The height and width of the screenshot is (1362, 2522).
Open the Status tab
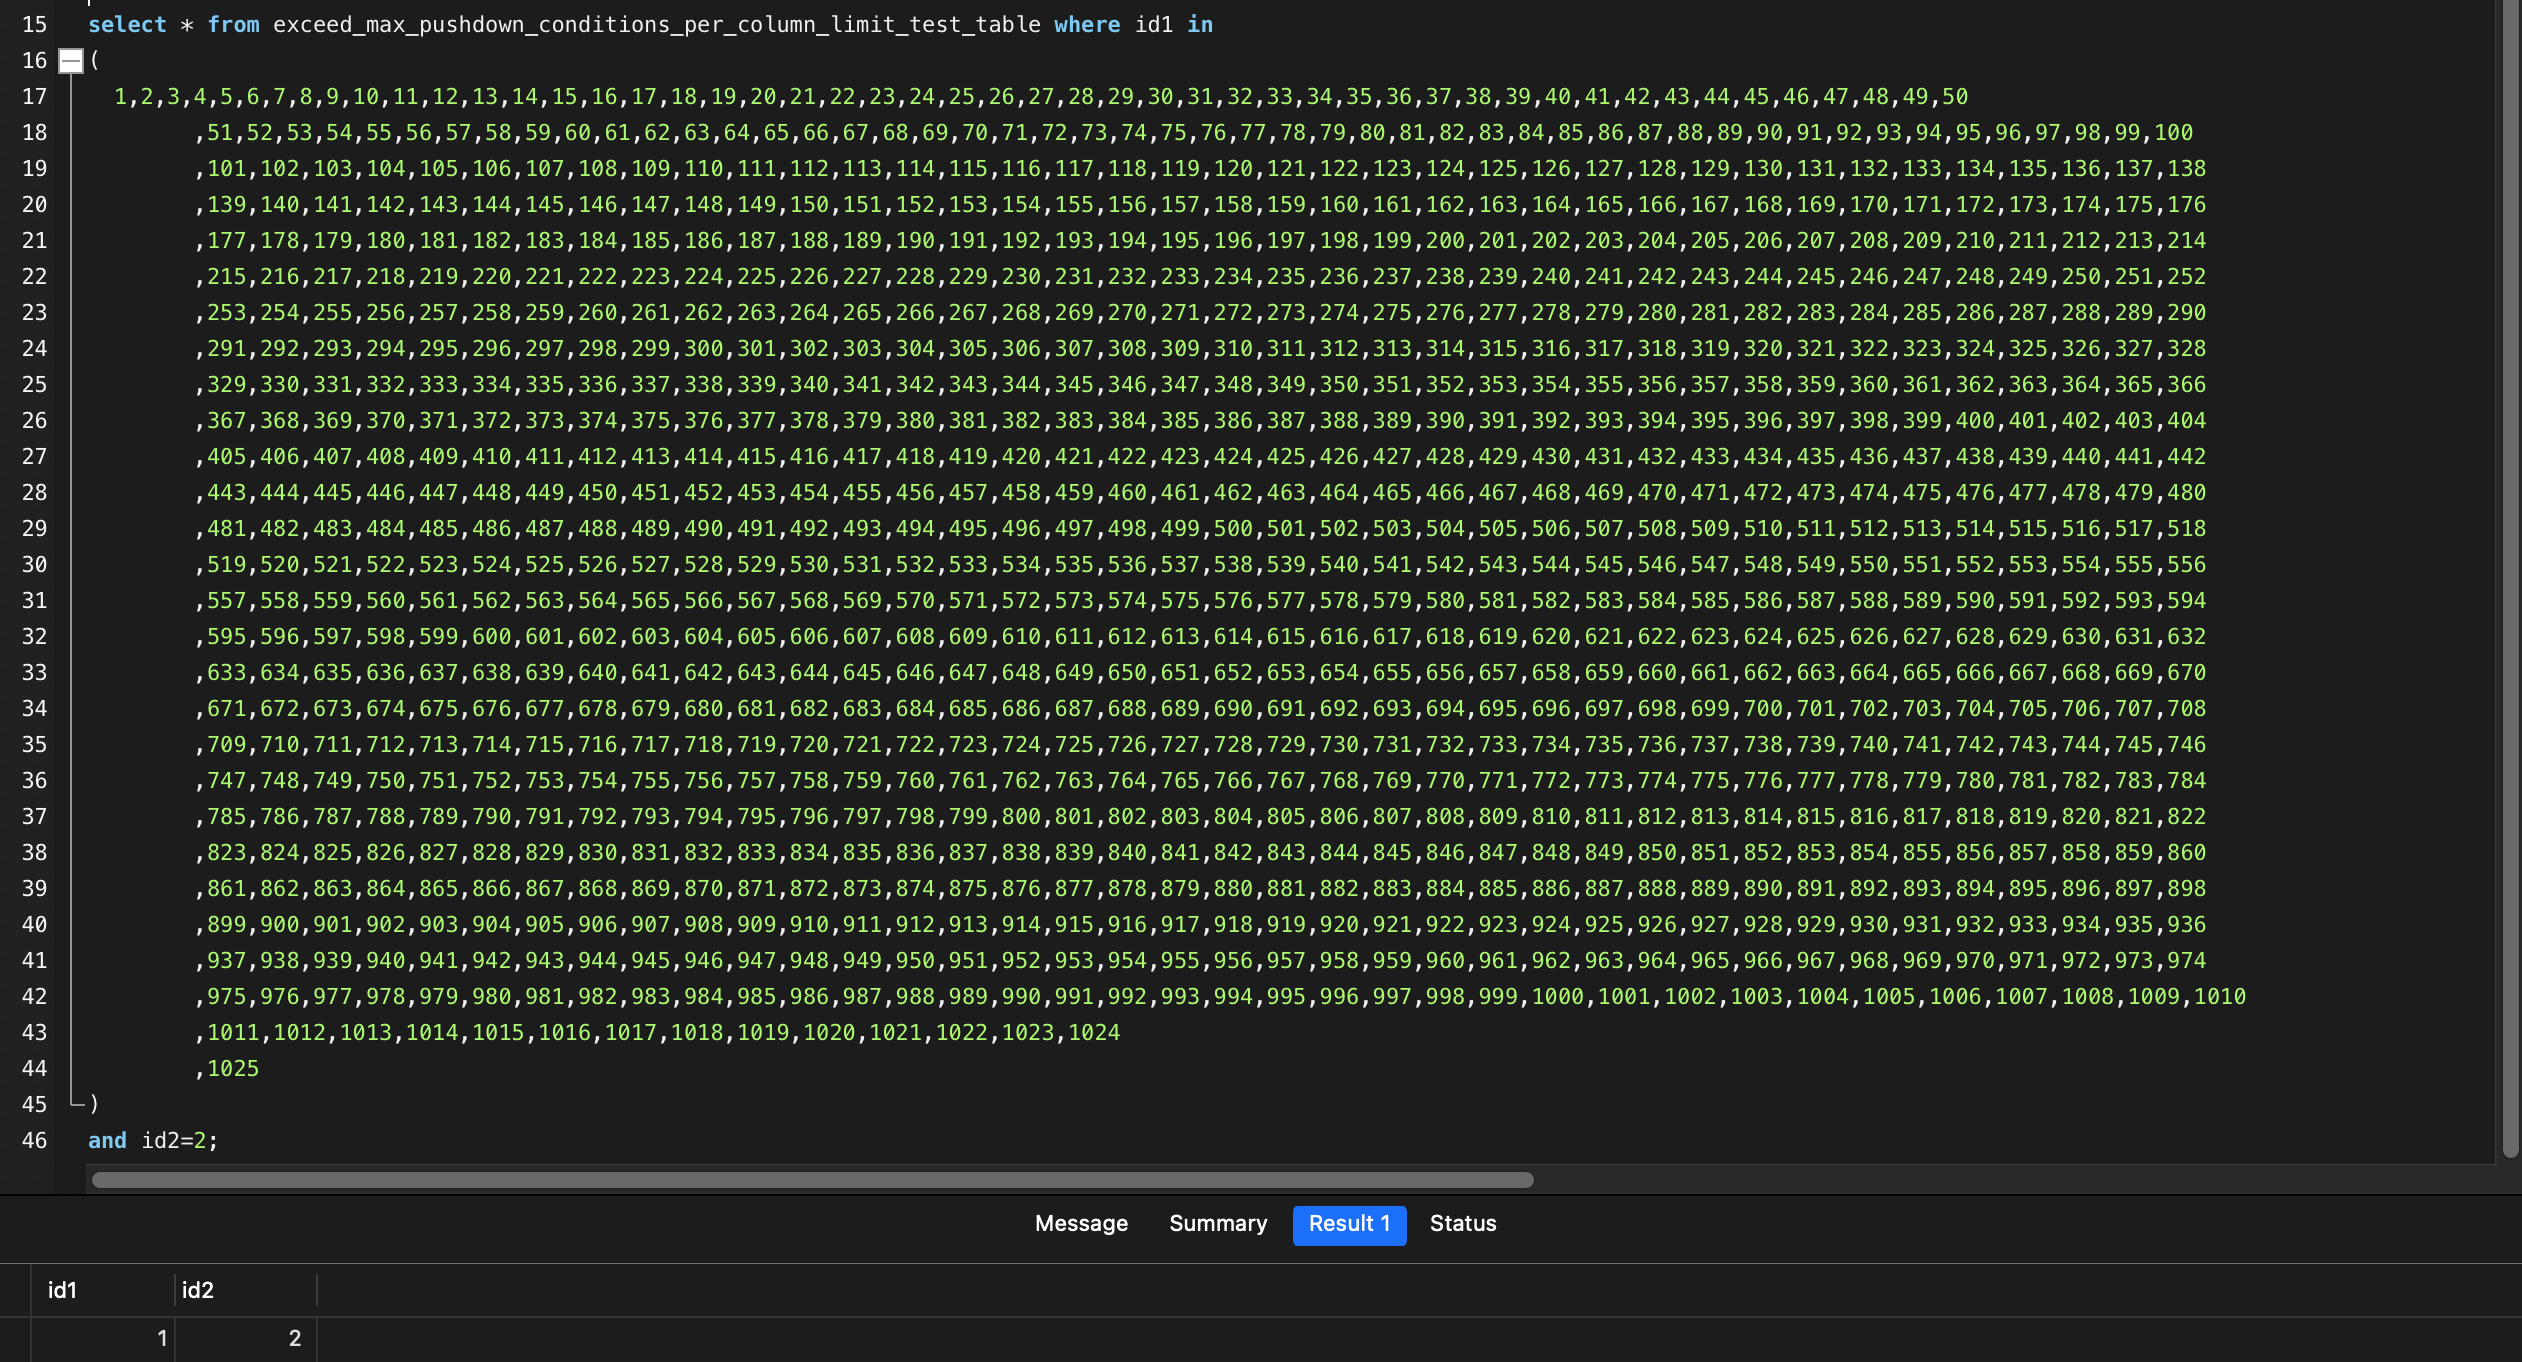click(1462, 1224)
